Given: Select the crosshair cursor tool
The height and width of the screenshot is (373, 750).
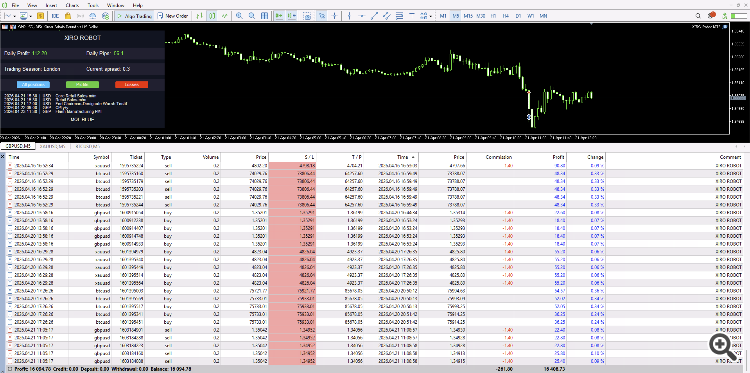Looking at the screenshot, I should pos(334,16).
